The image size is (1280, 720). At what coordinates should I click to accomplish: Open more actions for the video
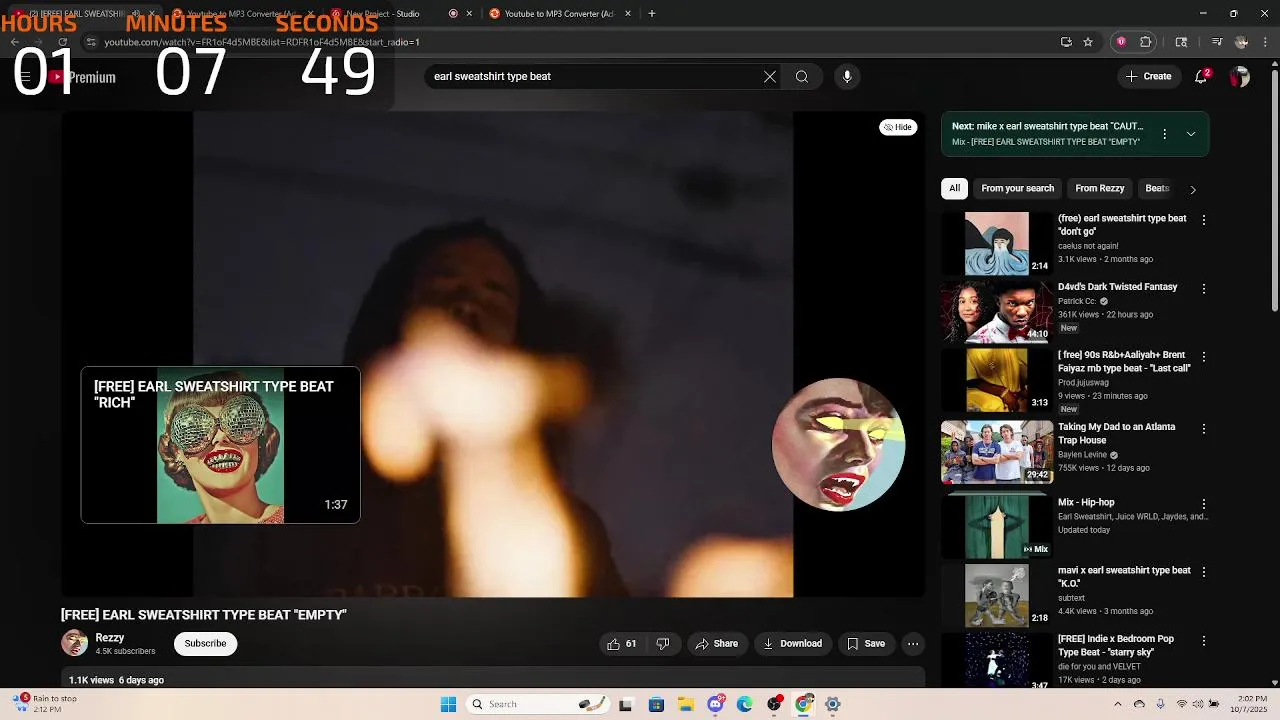(913, 644)
